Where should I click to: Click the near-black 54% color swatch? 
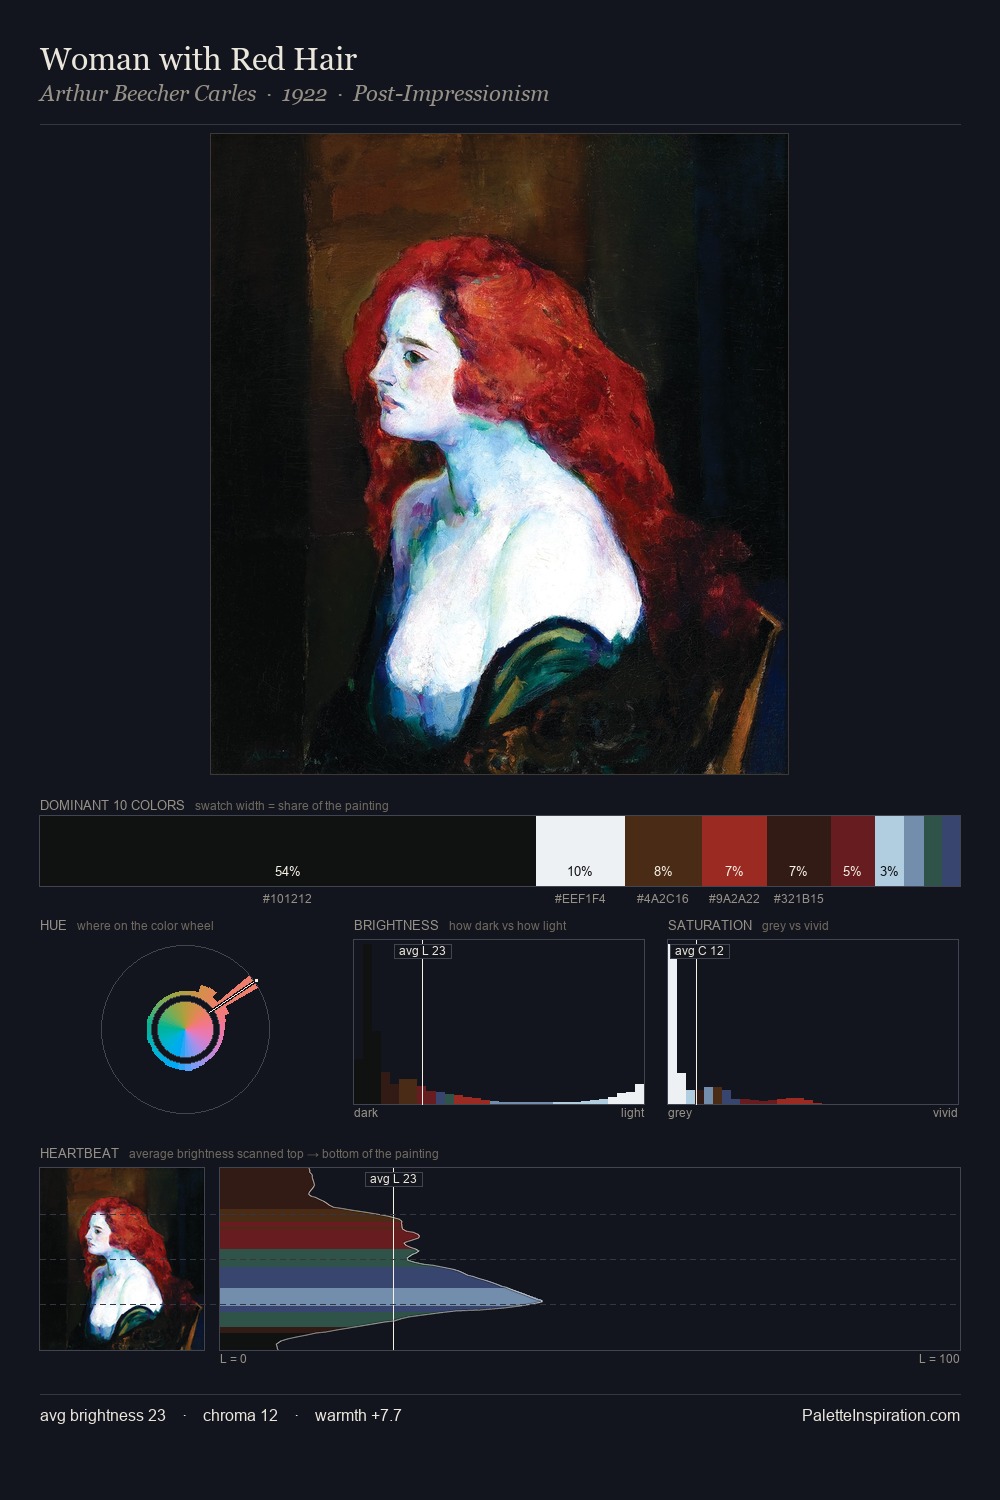288,851
